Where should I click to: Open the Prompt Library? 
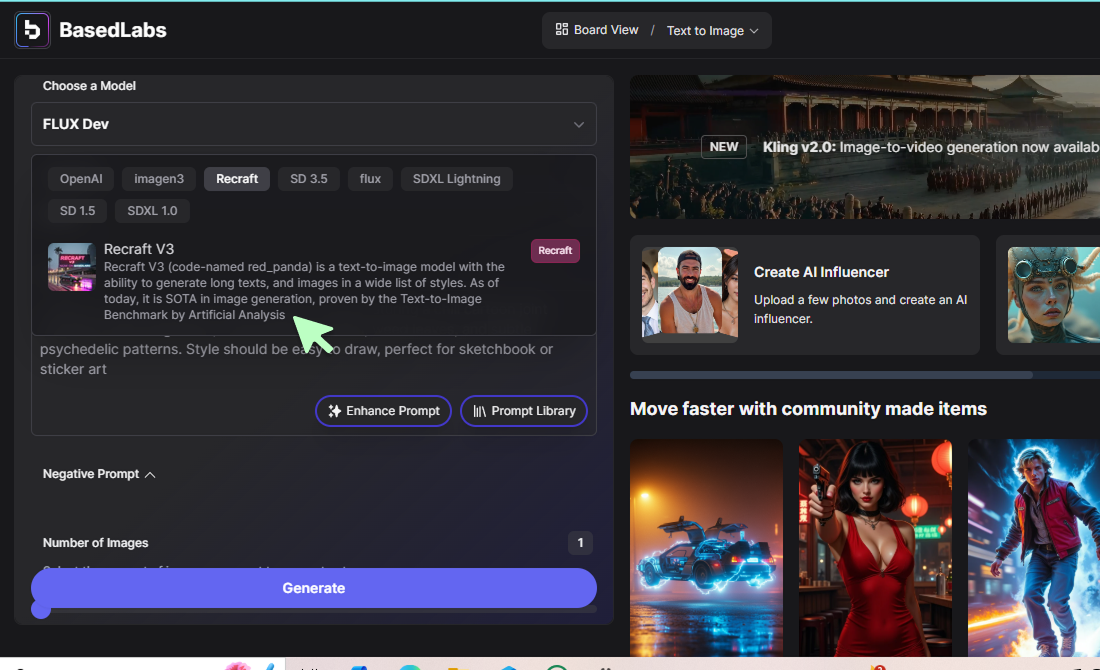[524, 411]
